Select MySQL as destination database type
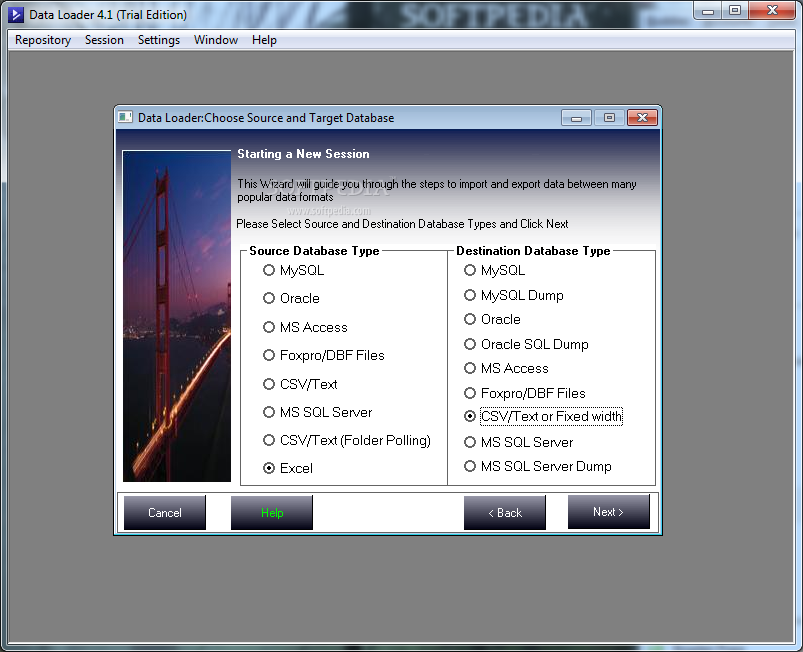 [x=494, y=270]
